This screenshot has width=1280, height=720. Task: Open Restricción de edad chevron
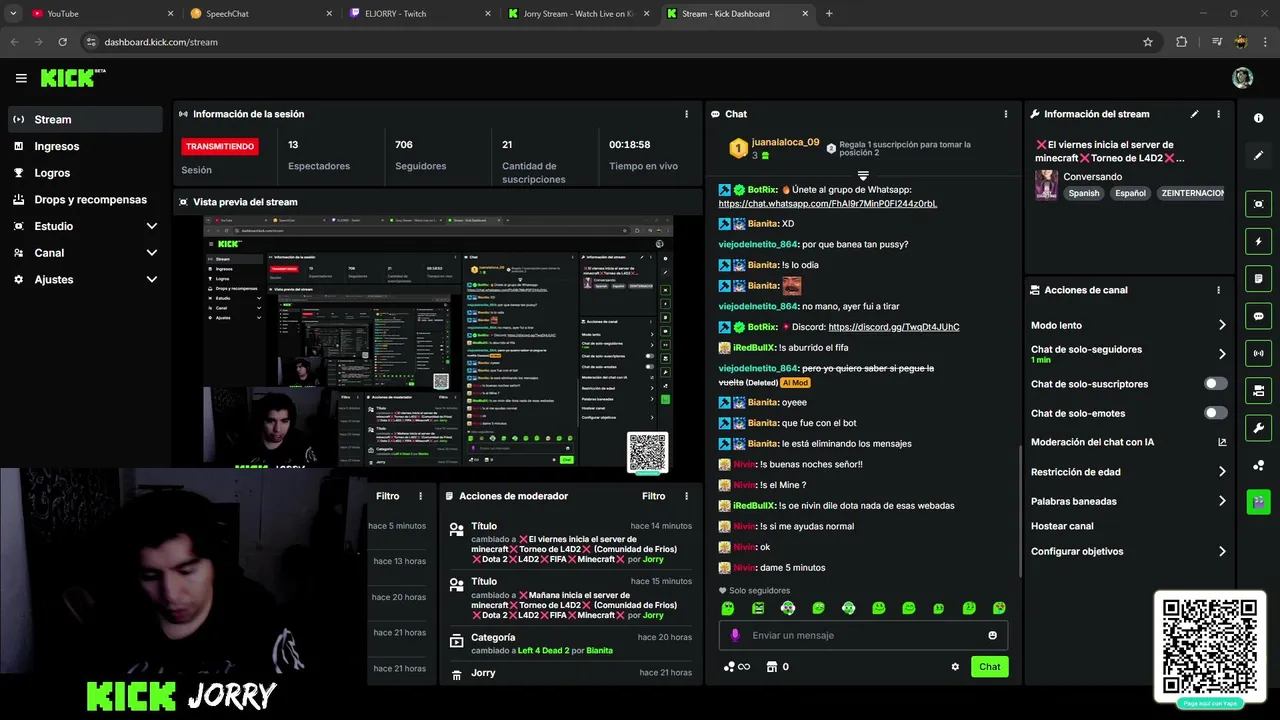click(x=1222, y=472)
